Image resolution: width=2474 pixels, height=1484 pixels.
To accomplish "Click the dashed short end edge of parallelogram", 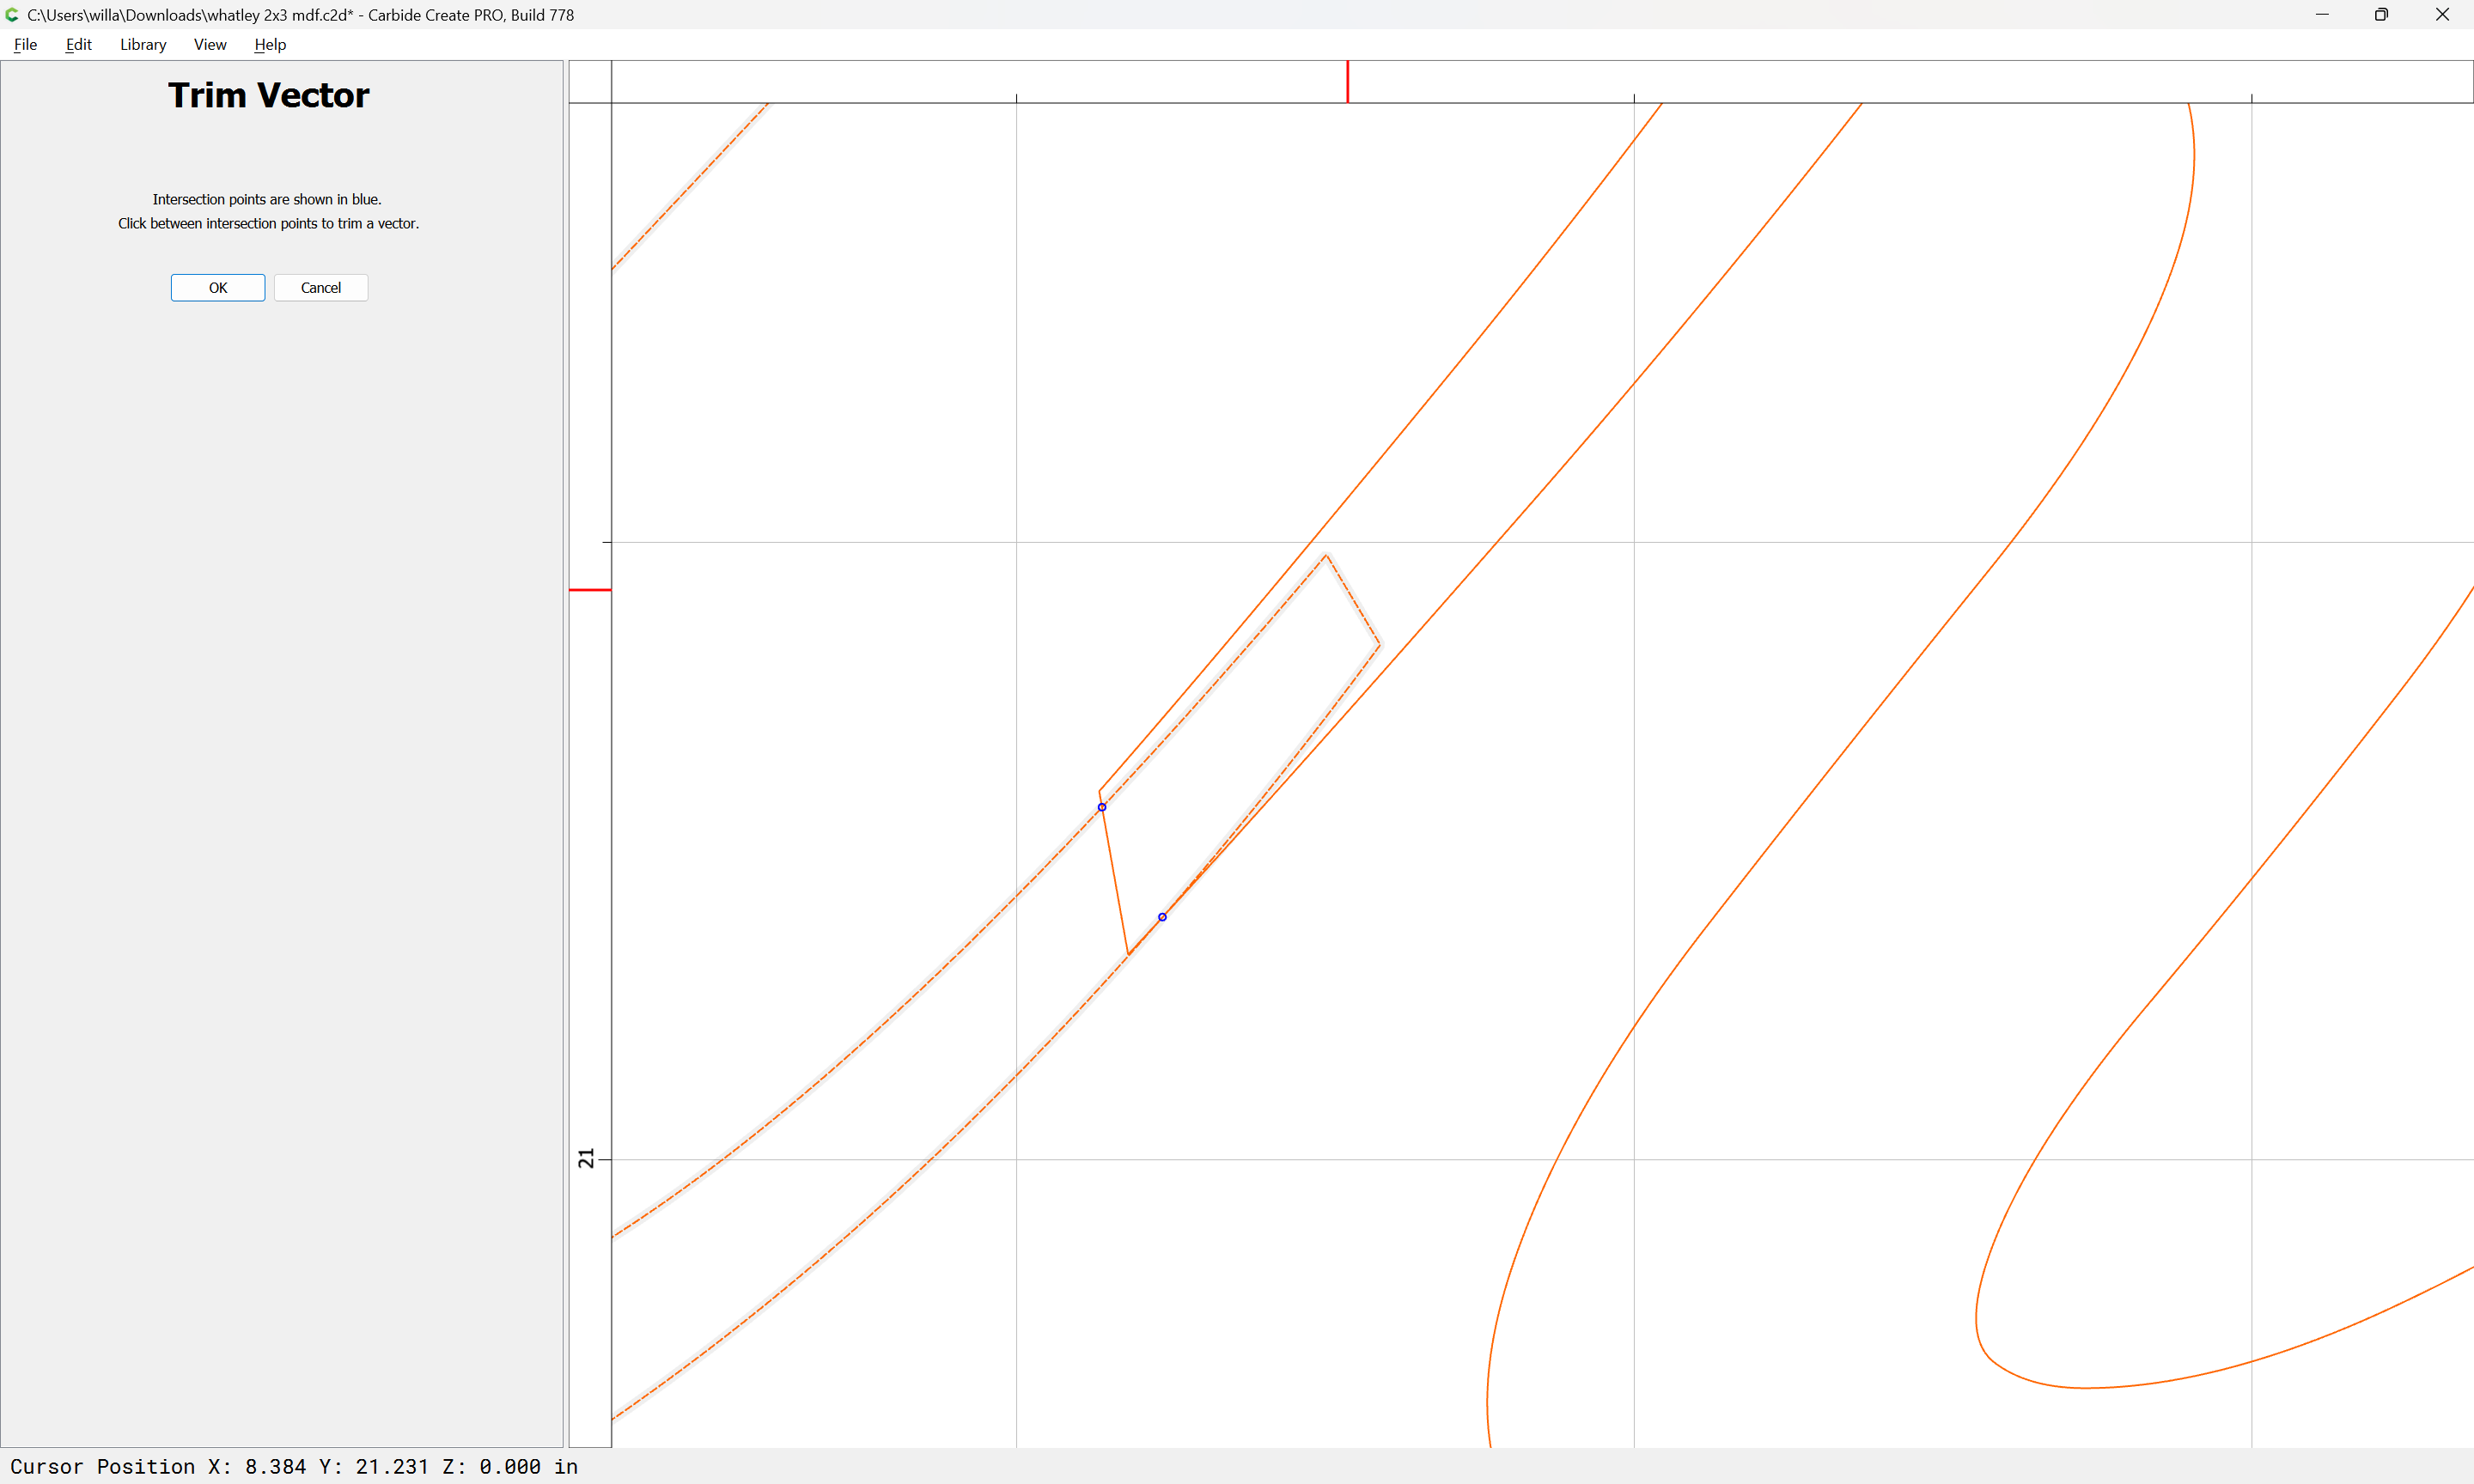I will [1353, 600].
